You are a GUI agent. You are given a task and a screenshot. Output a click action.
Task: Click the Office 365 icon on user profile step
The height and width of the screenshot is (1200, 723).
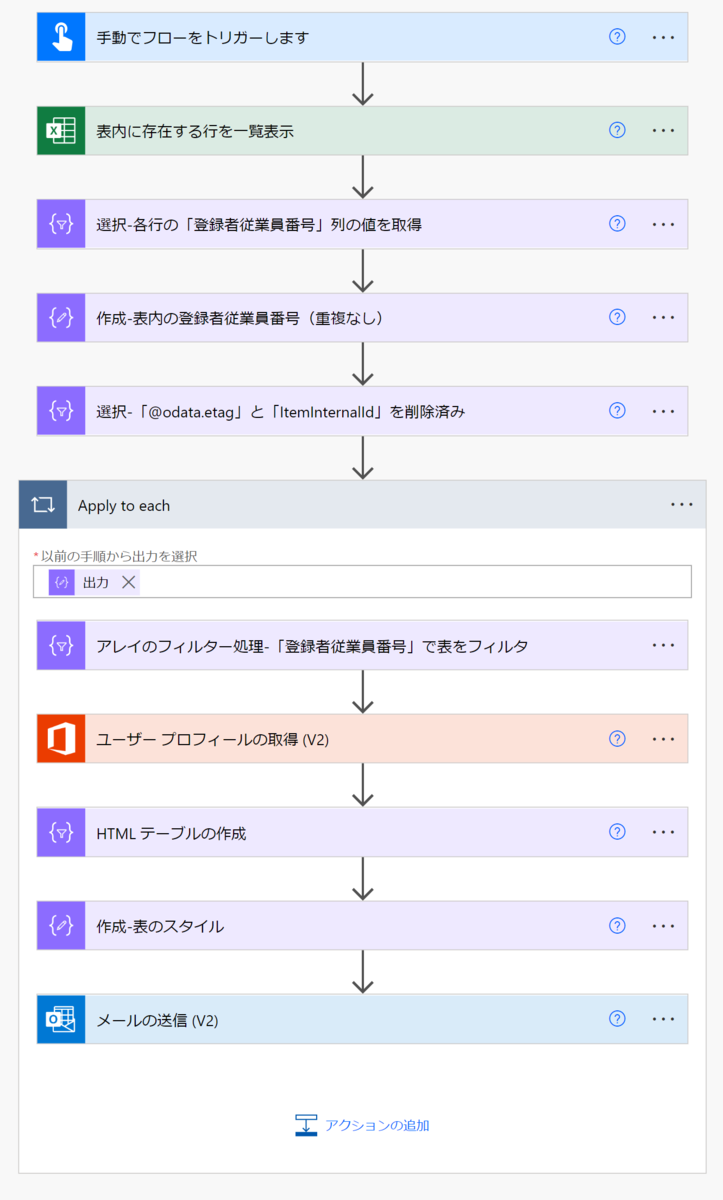pyautogui.click(x=61, y=739)
